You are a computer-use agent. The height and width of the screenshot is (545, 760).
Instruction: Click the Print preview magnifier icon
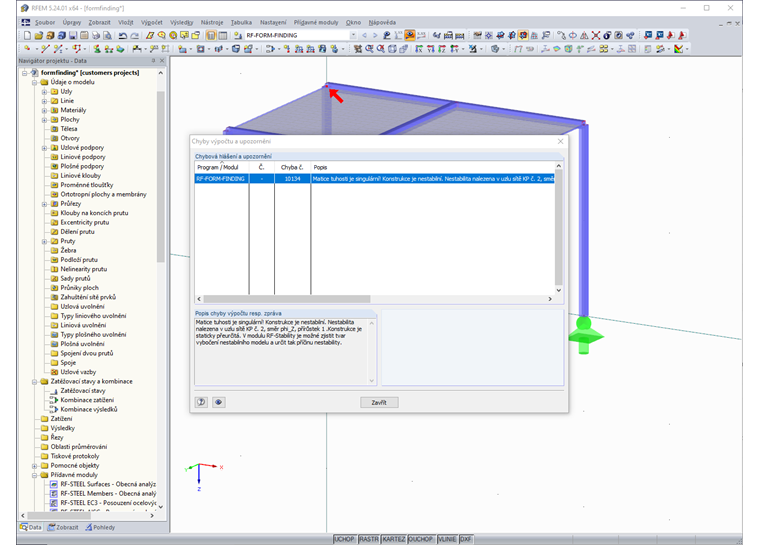(107, 35)
